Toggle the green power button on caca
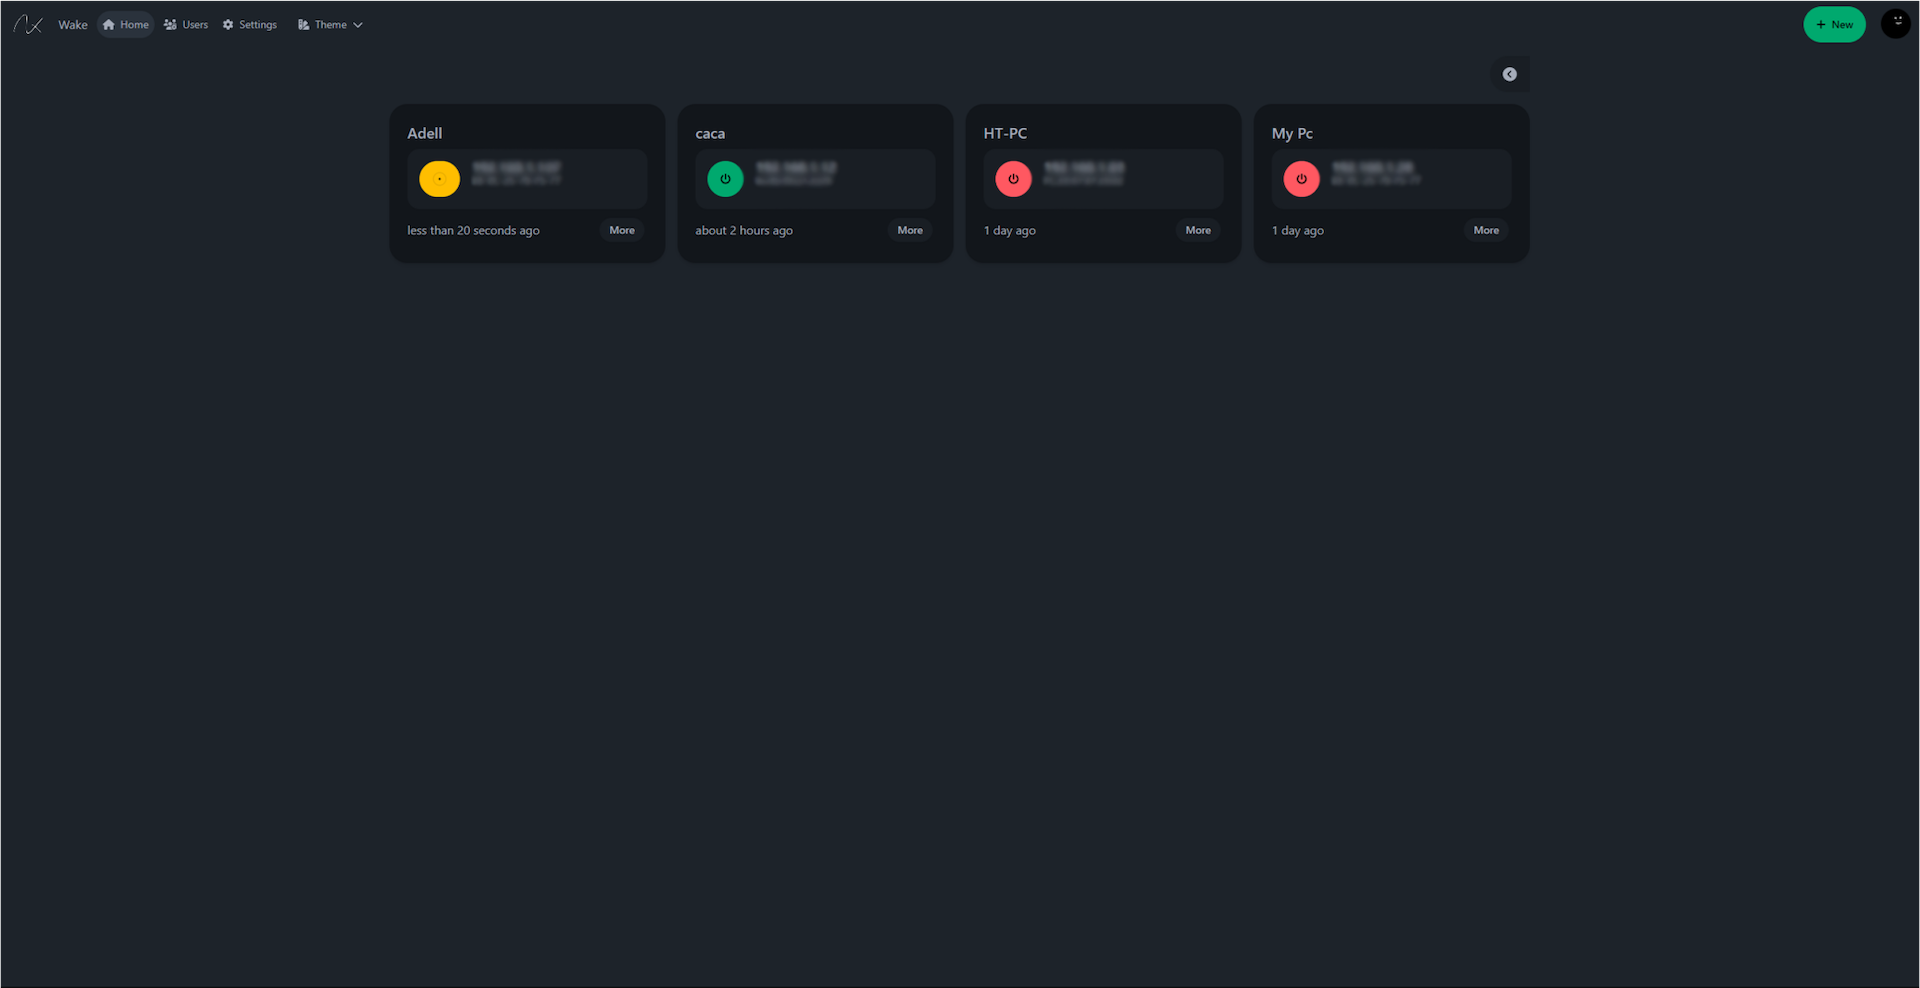This screenshot has height=988, width=1920. tap(725, 179)
